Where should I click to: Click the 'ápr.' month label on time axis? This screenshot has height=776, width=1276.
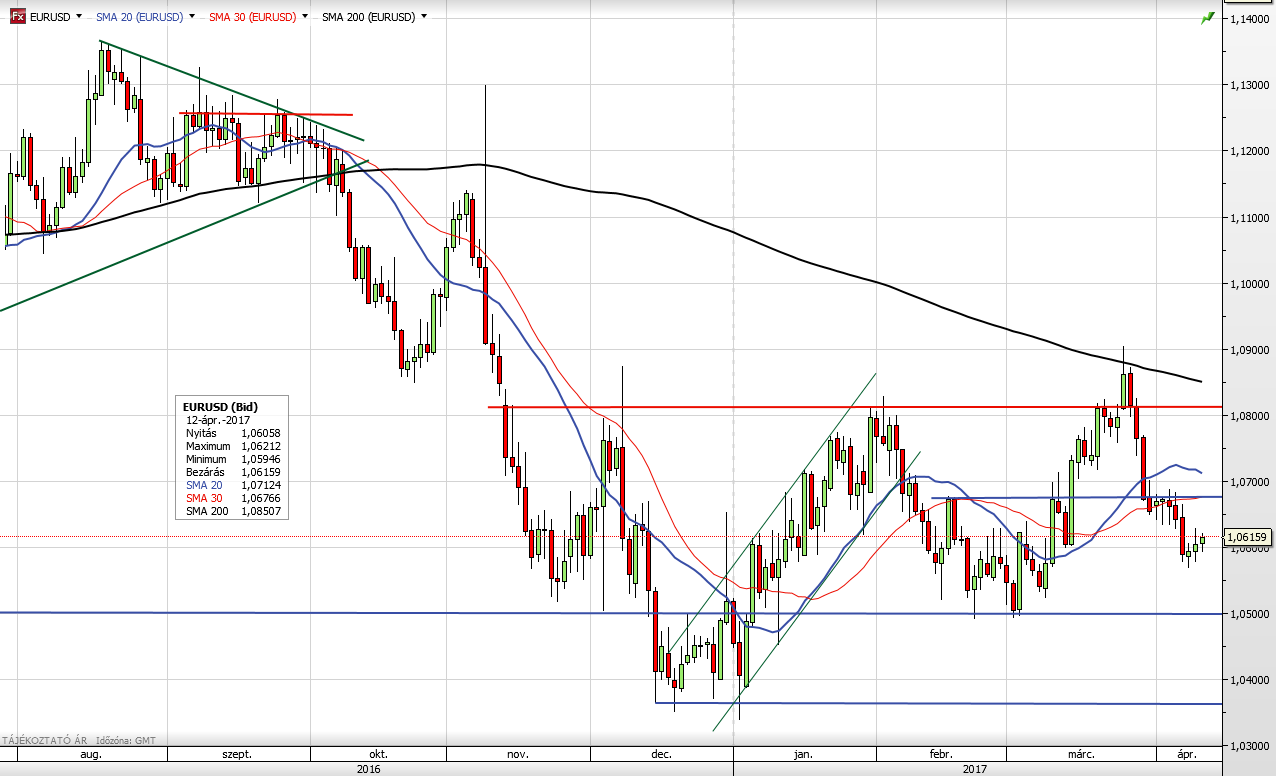coord(1186,755)
